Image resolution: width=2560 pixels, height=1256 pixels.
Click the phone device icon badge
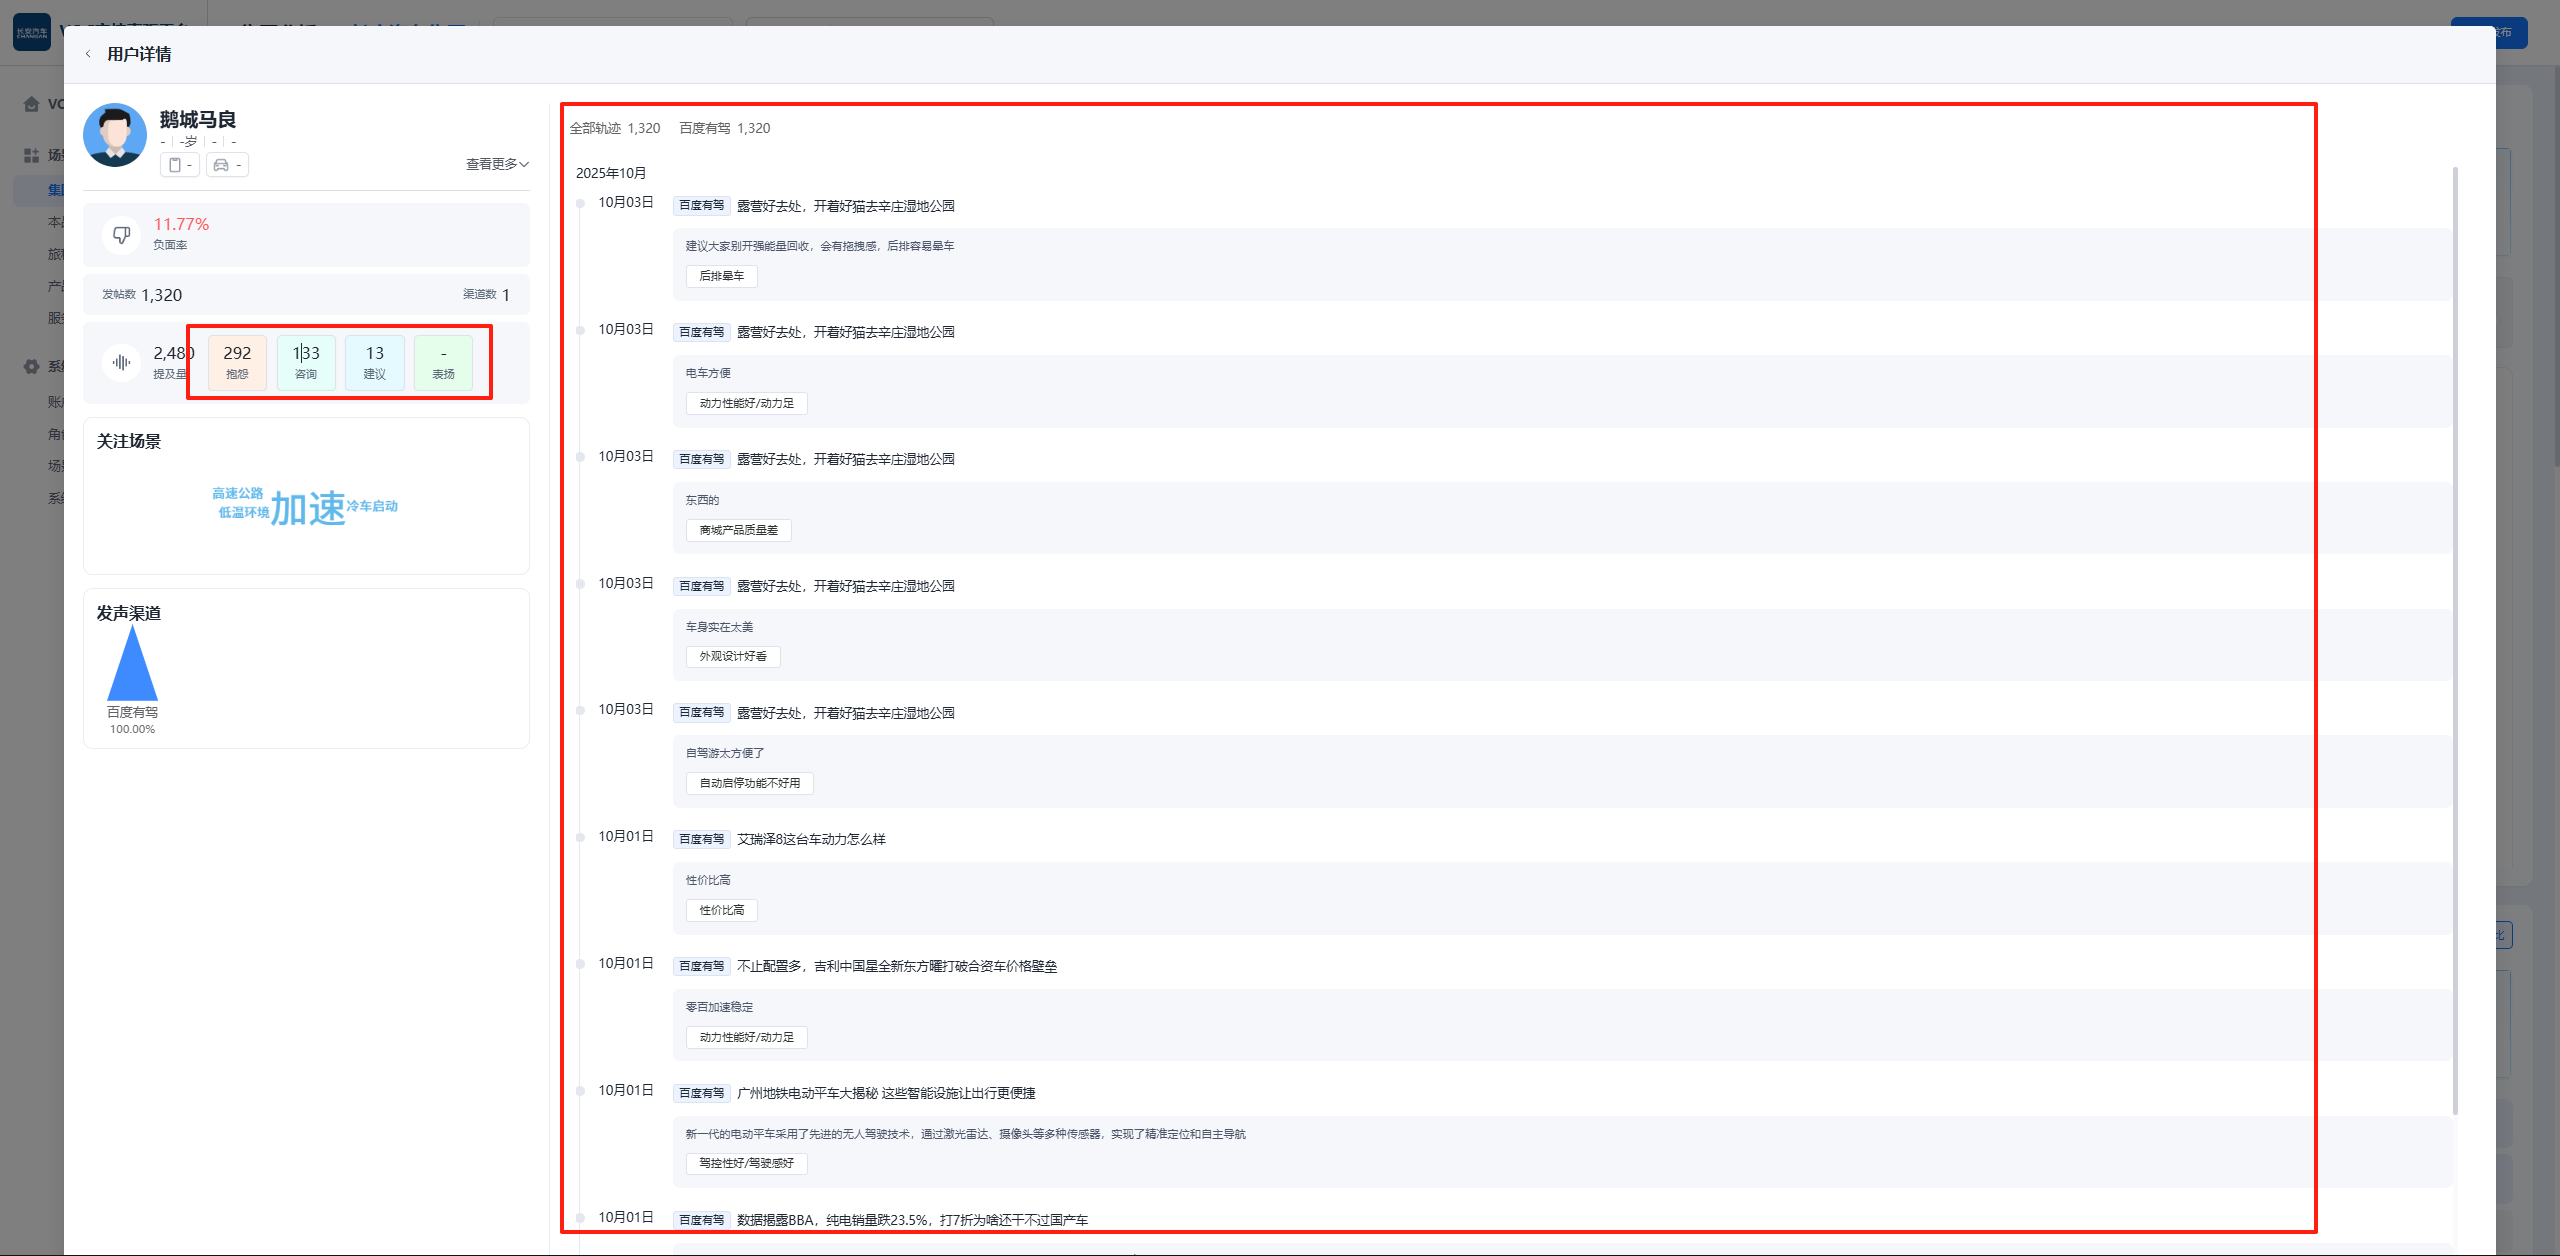179,165
